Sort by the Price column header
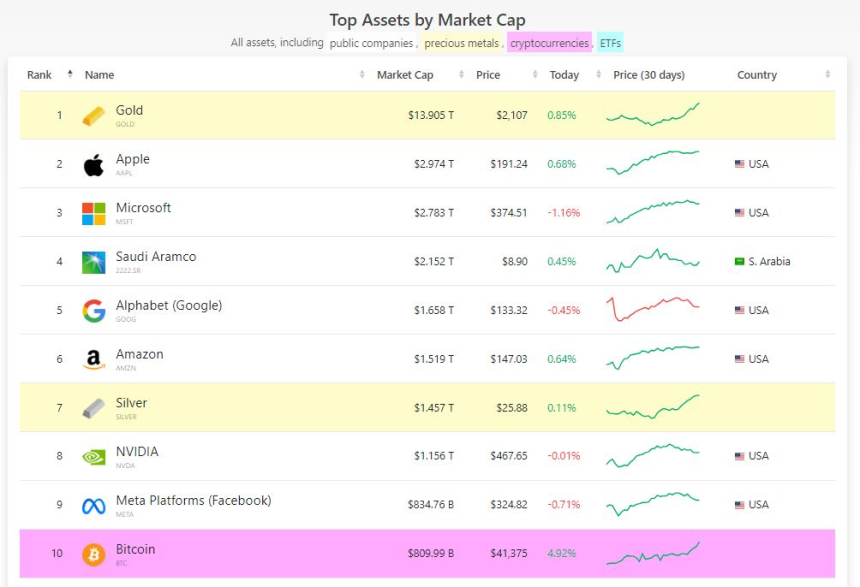The height and width of the screenshot is (587, 860). pos(489,75)
